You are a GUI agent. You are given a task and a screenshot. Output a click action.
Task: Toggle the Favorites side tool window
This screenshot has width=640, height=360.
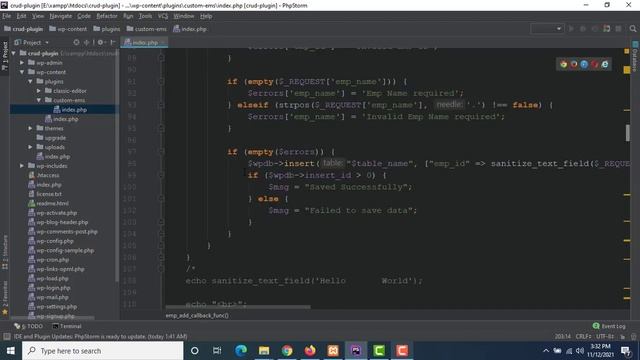coord(5,298)
